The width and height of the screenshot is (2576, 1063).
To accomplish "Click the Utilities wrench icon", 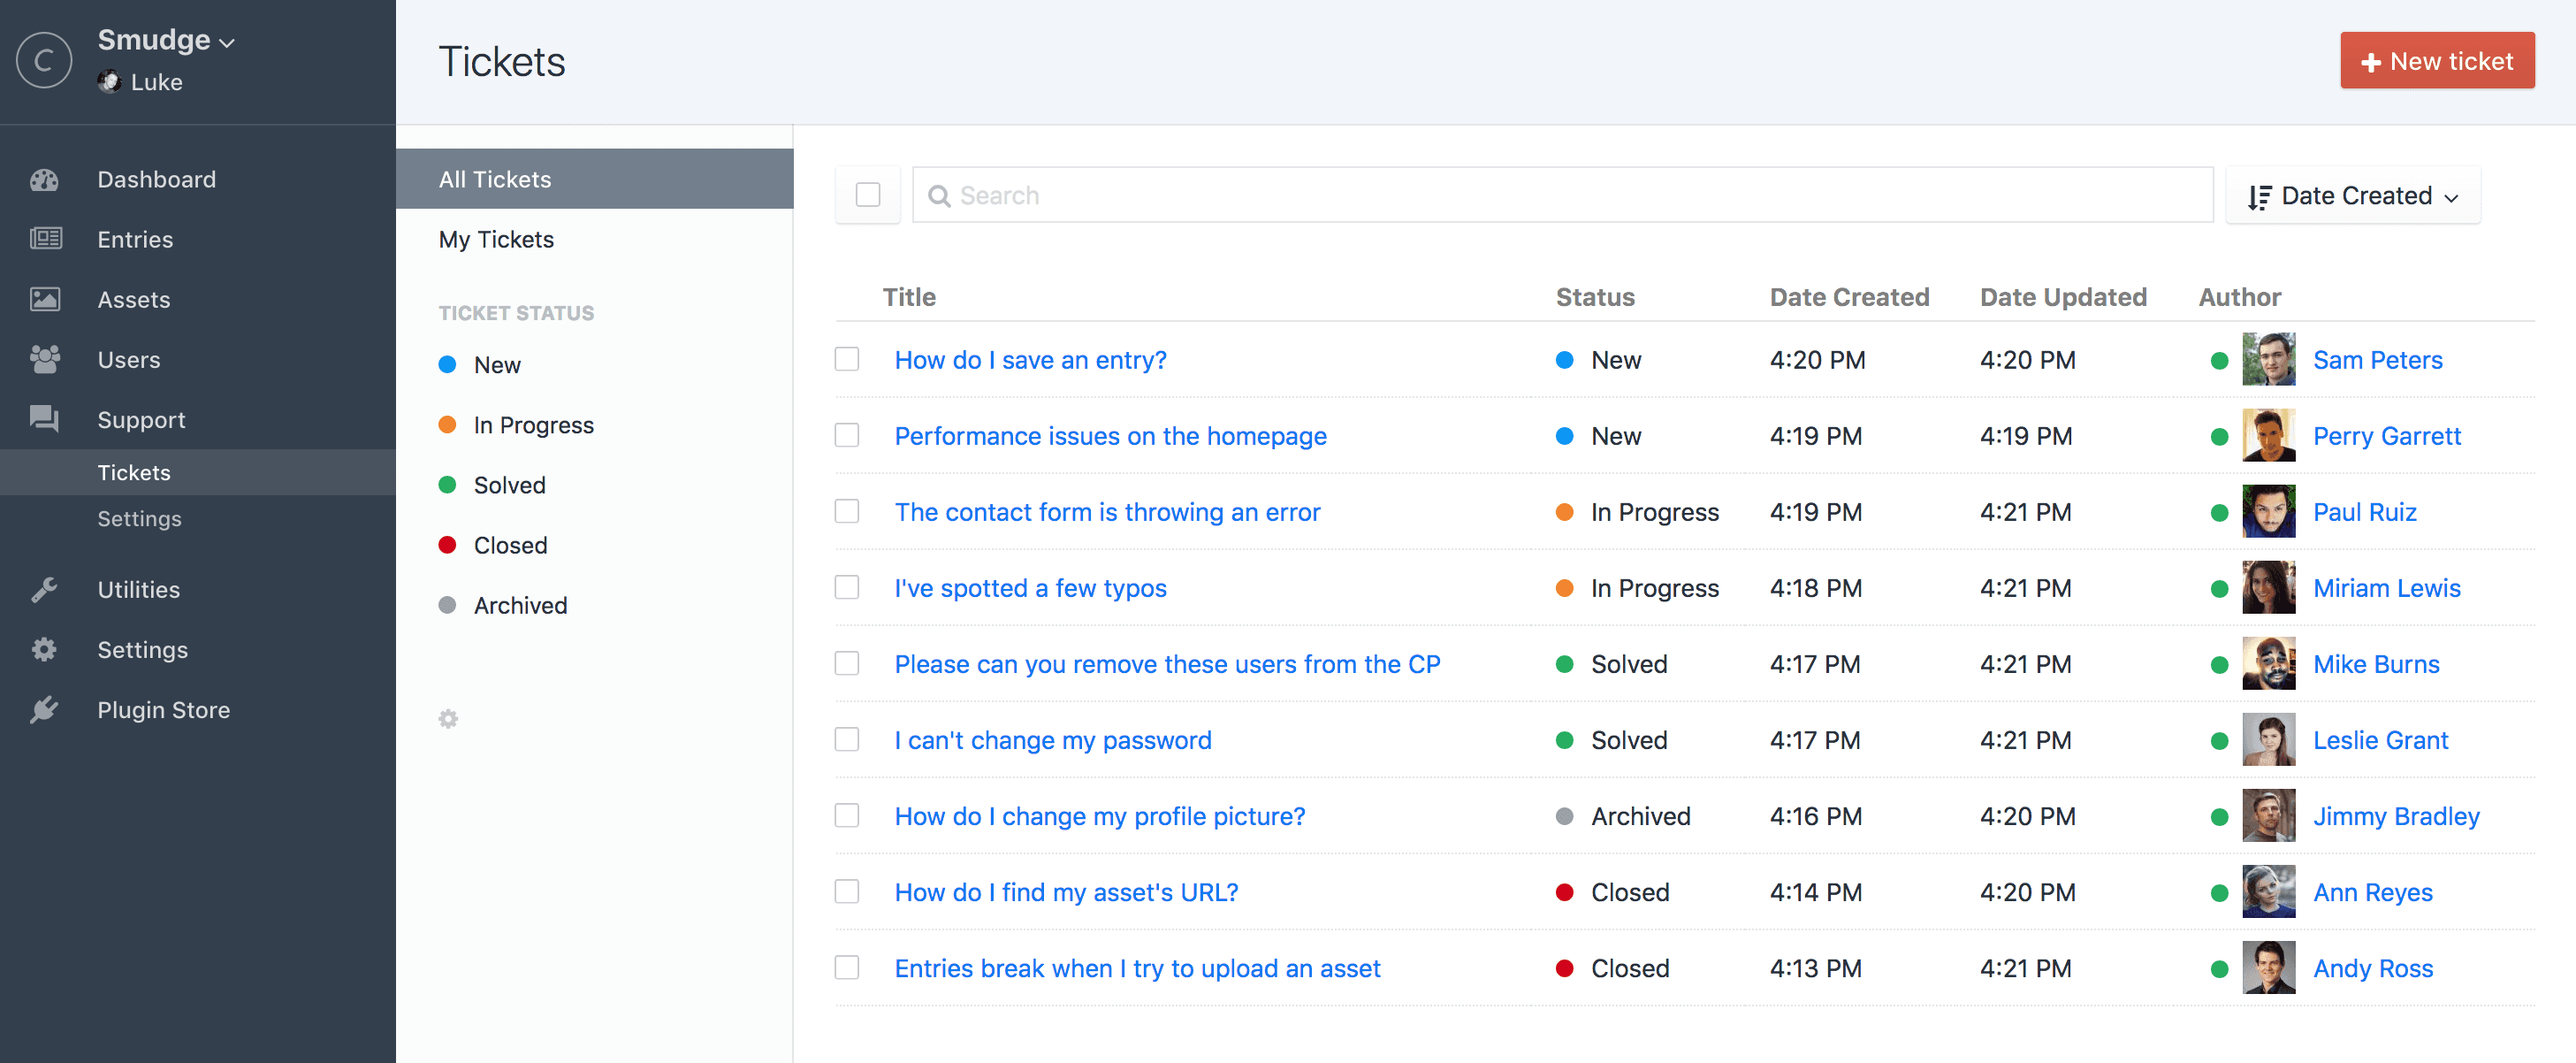I will (44, 589).
